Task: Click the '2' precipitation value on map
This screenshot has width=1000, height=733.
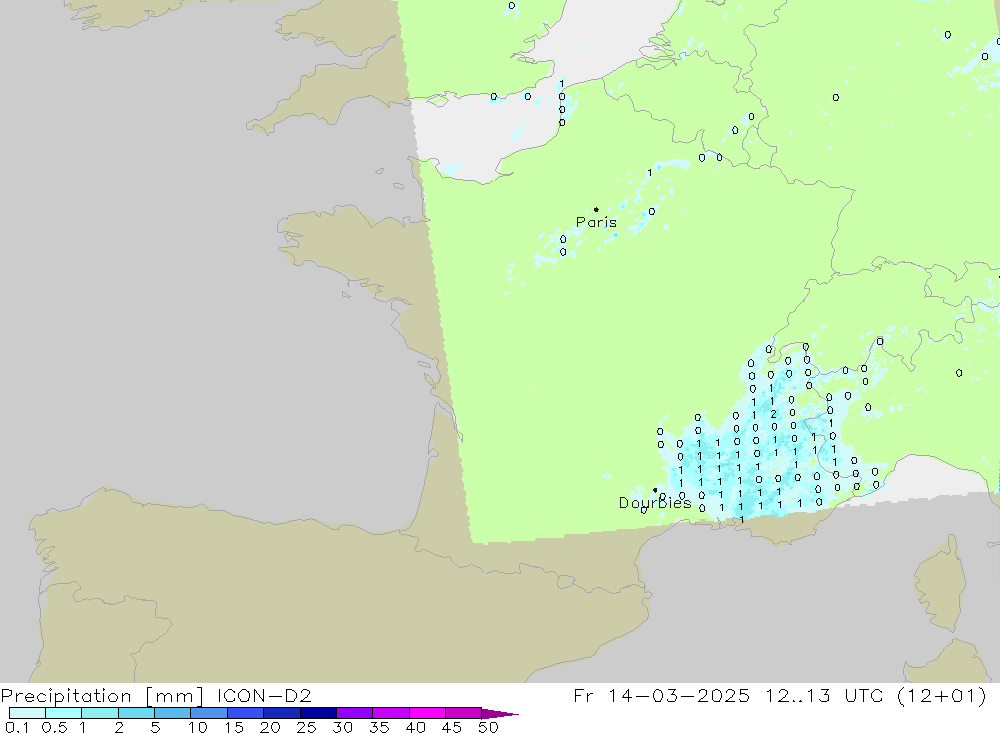Action: click(773, 414)
